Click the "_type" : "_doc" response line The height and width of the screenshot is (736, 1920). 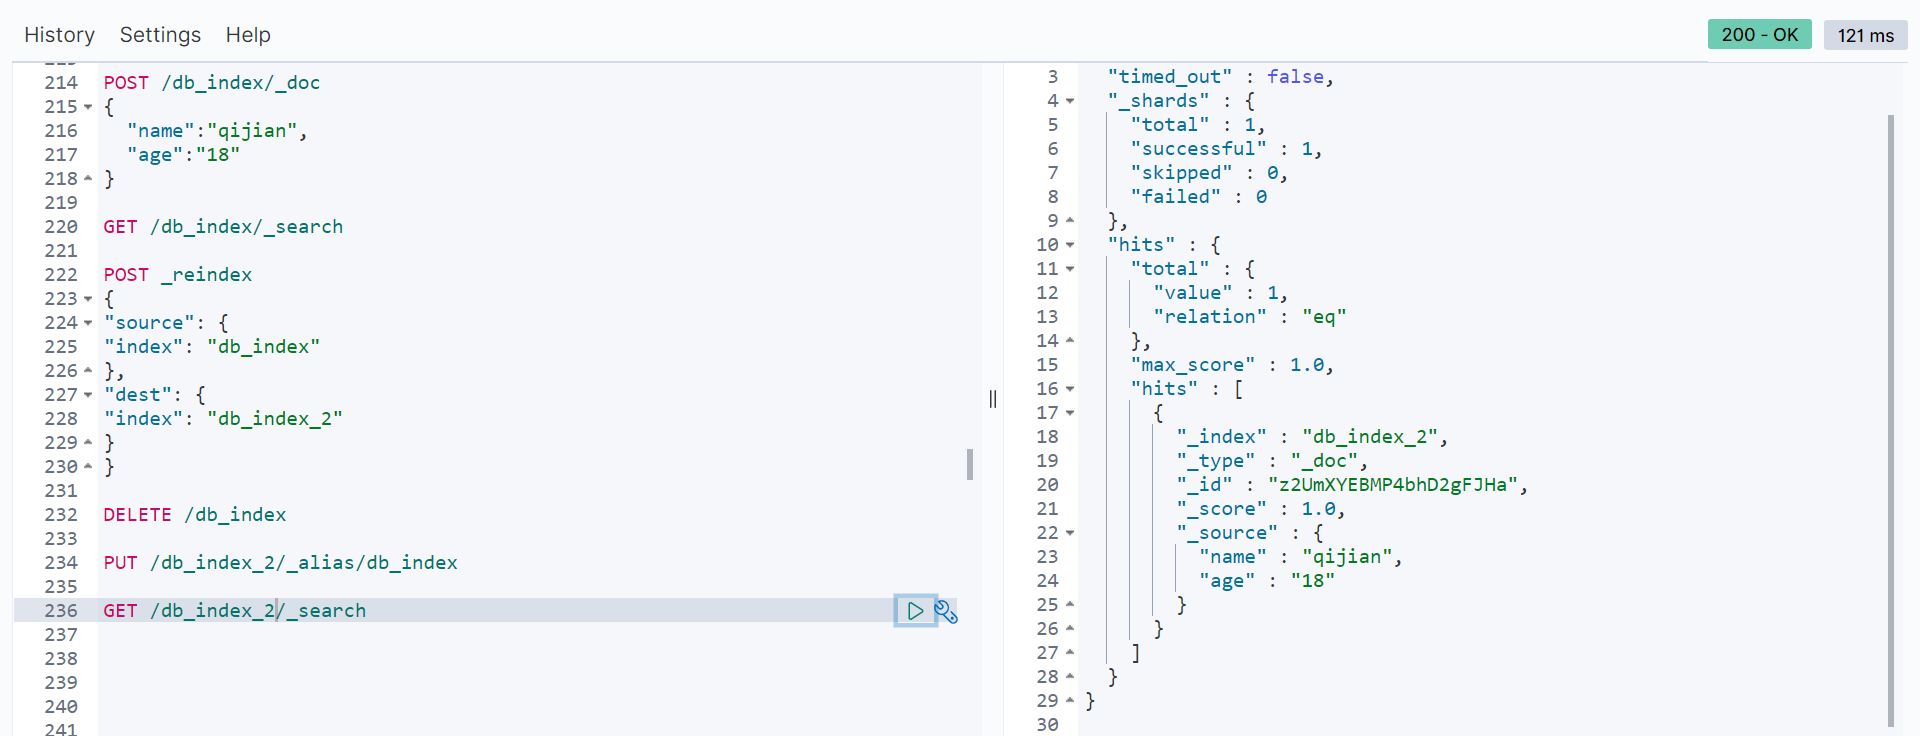1272,461
